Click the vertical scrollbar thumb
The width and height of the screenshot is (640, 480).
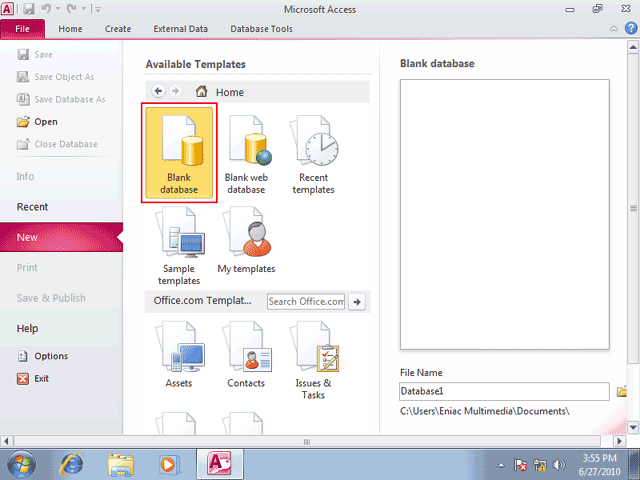click(633, 208)
